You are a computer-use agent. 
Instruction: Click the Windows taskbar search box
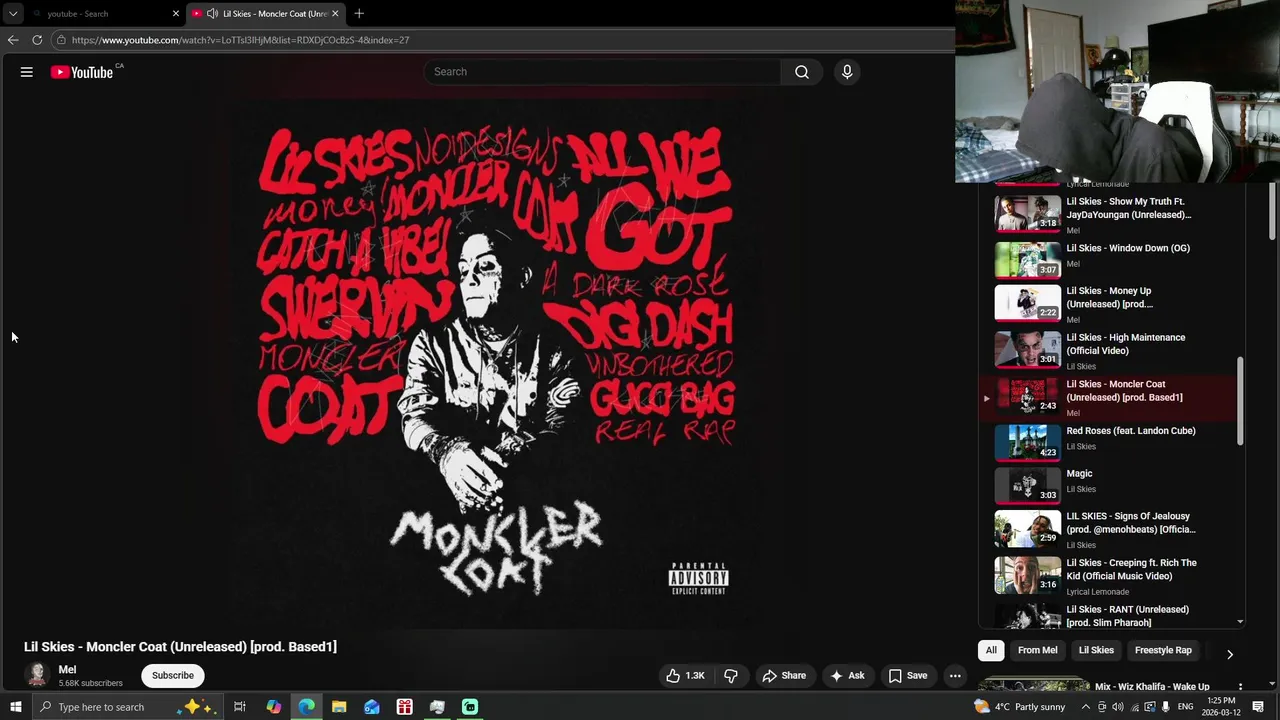127,707
